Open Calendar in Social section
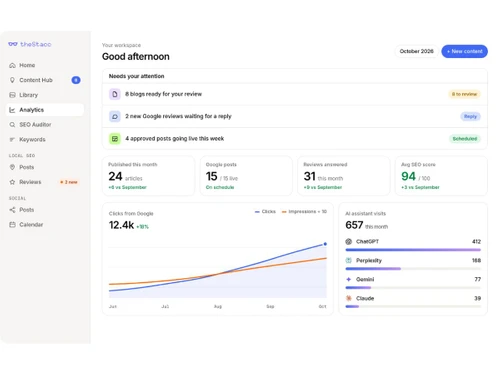 tap(45, 225)
